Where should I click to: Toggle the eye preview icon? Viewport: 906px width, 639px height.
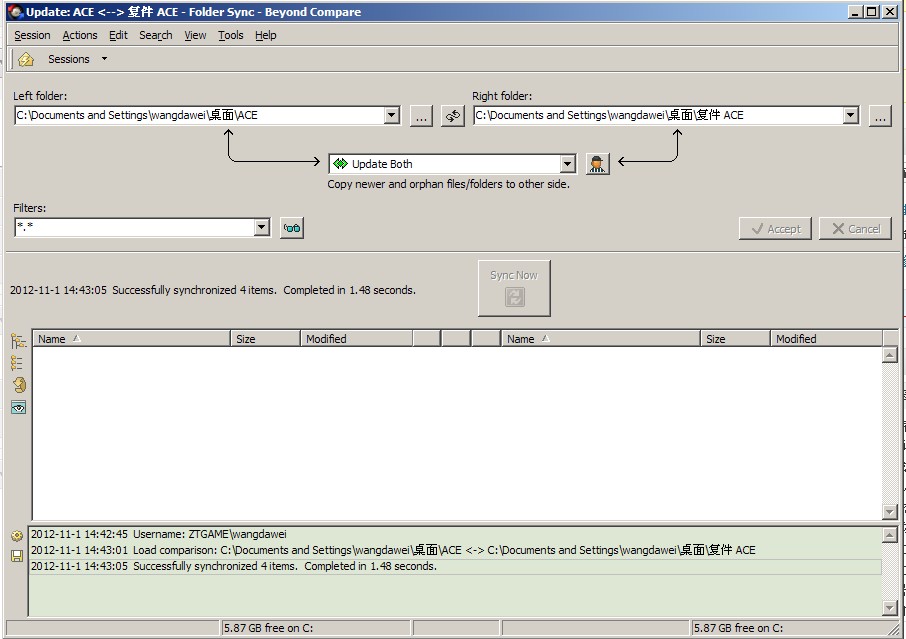click(x=18, y=407)
